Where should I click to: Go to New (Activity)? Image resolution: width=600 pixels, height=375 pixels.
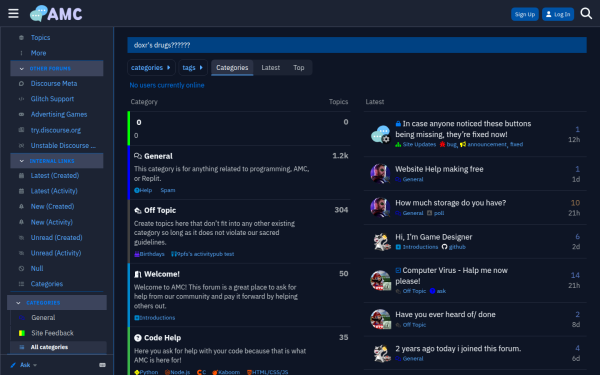52,222
